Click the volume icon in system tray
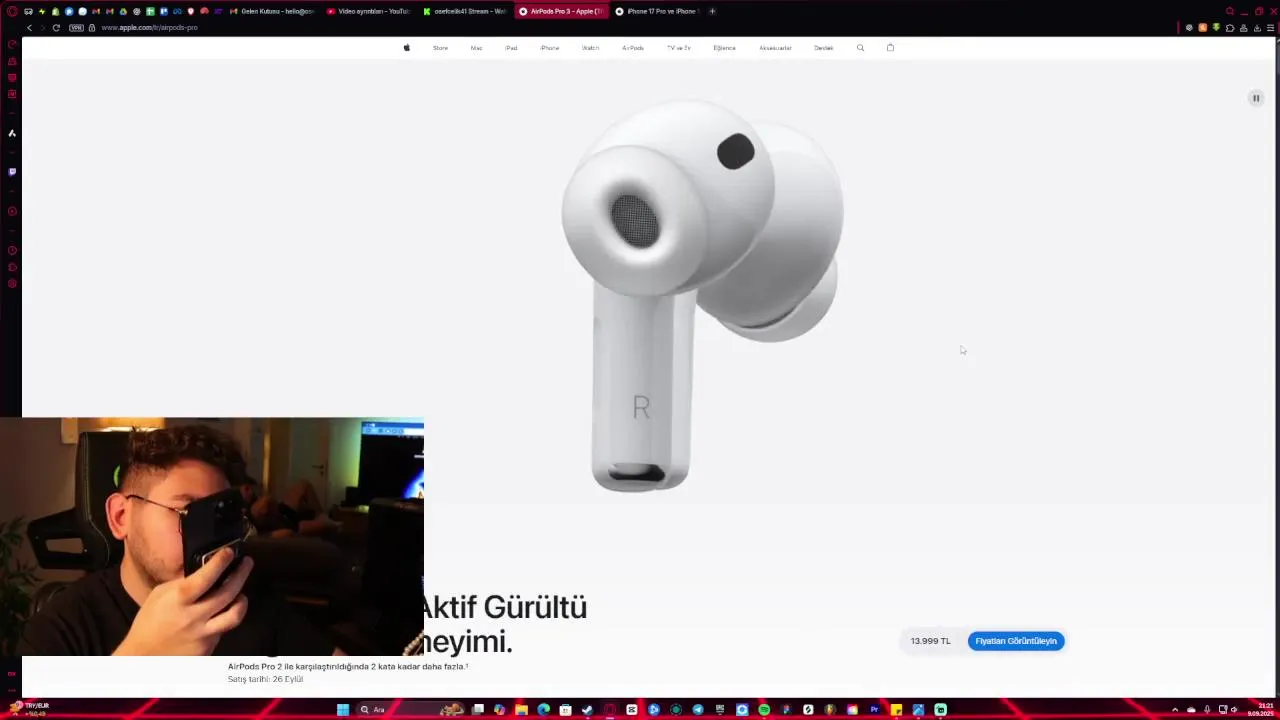Viewport: 1280px width, 720px height. point(1234,709)
